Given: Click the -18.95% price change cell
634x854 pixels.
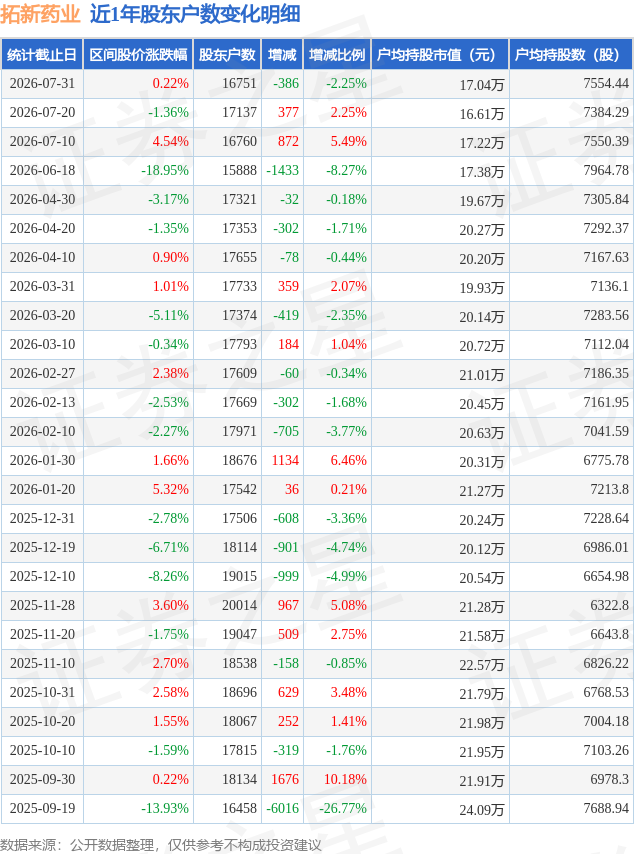Looking at the screenshot, I should [x=165, y=170].
